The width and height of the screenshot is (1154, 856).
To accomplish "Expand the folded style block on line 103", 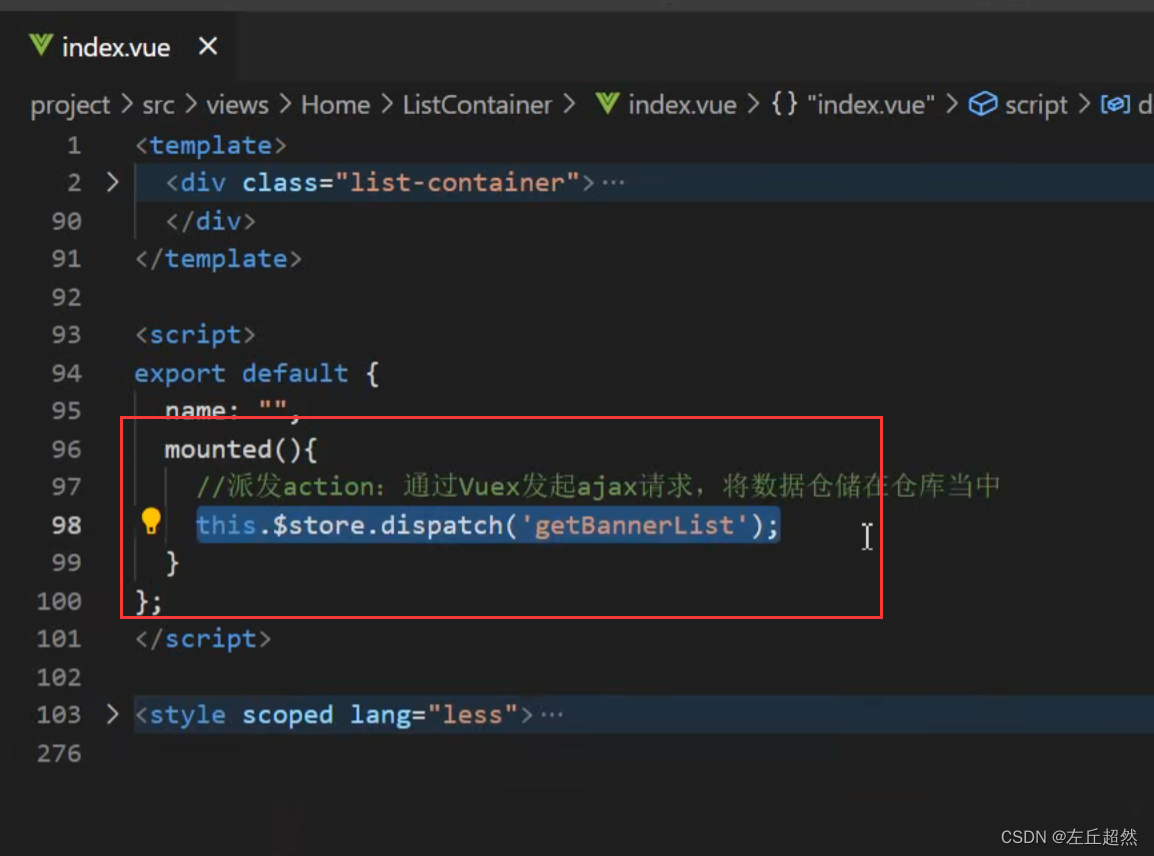I will point(112,713).
